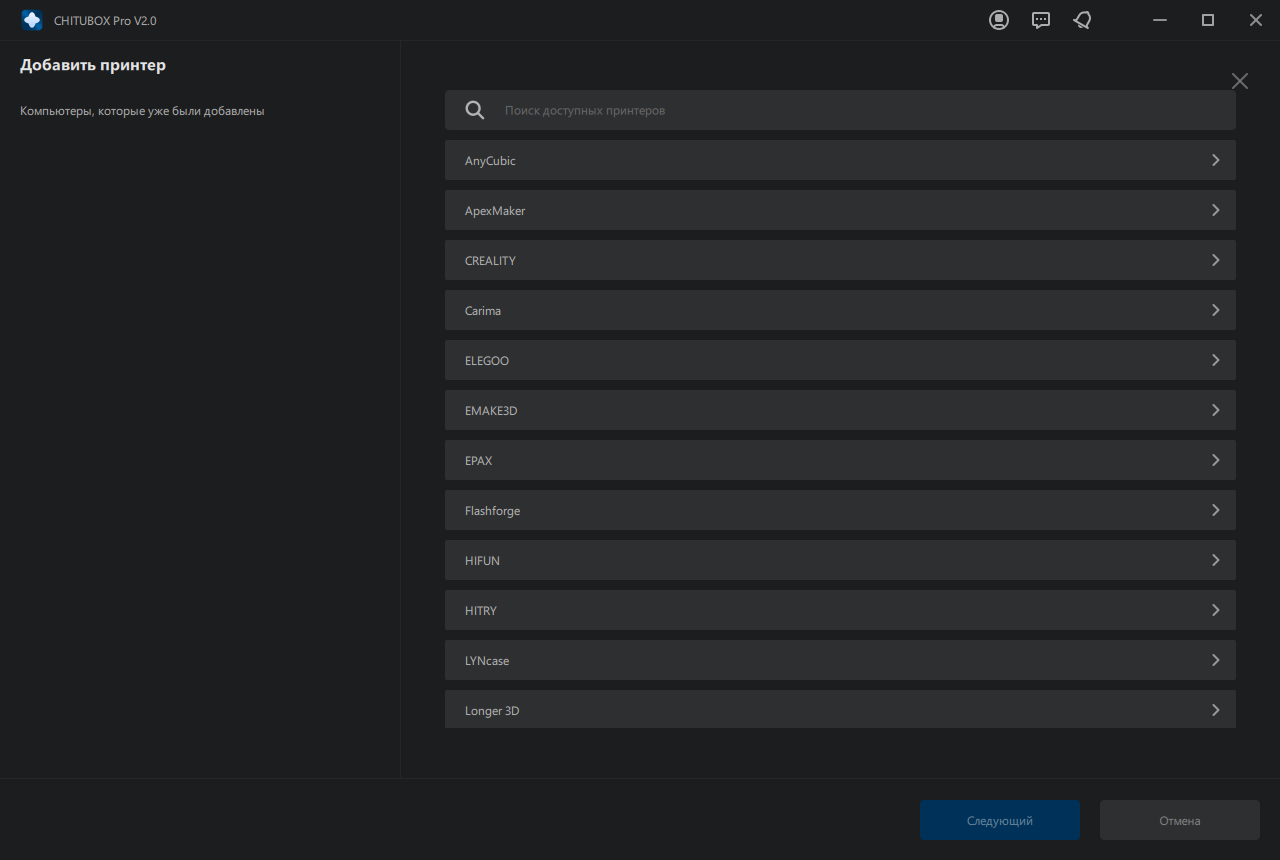Open the notifications bell icon

(1082, 20)
